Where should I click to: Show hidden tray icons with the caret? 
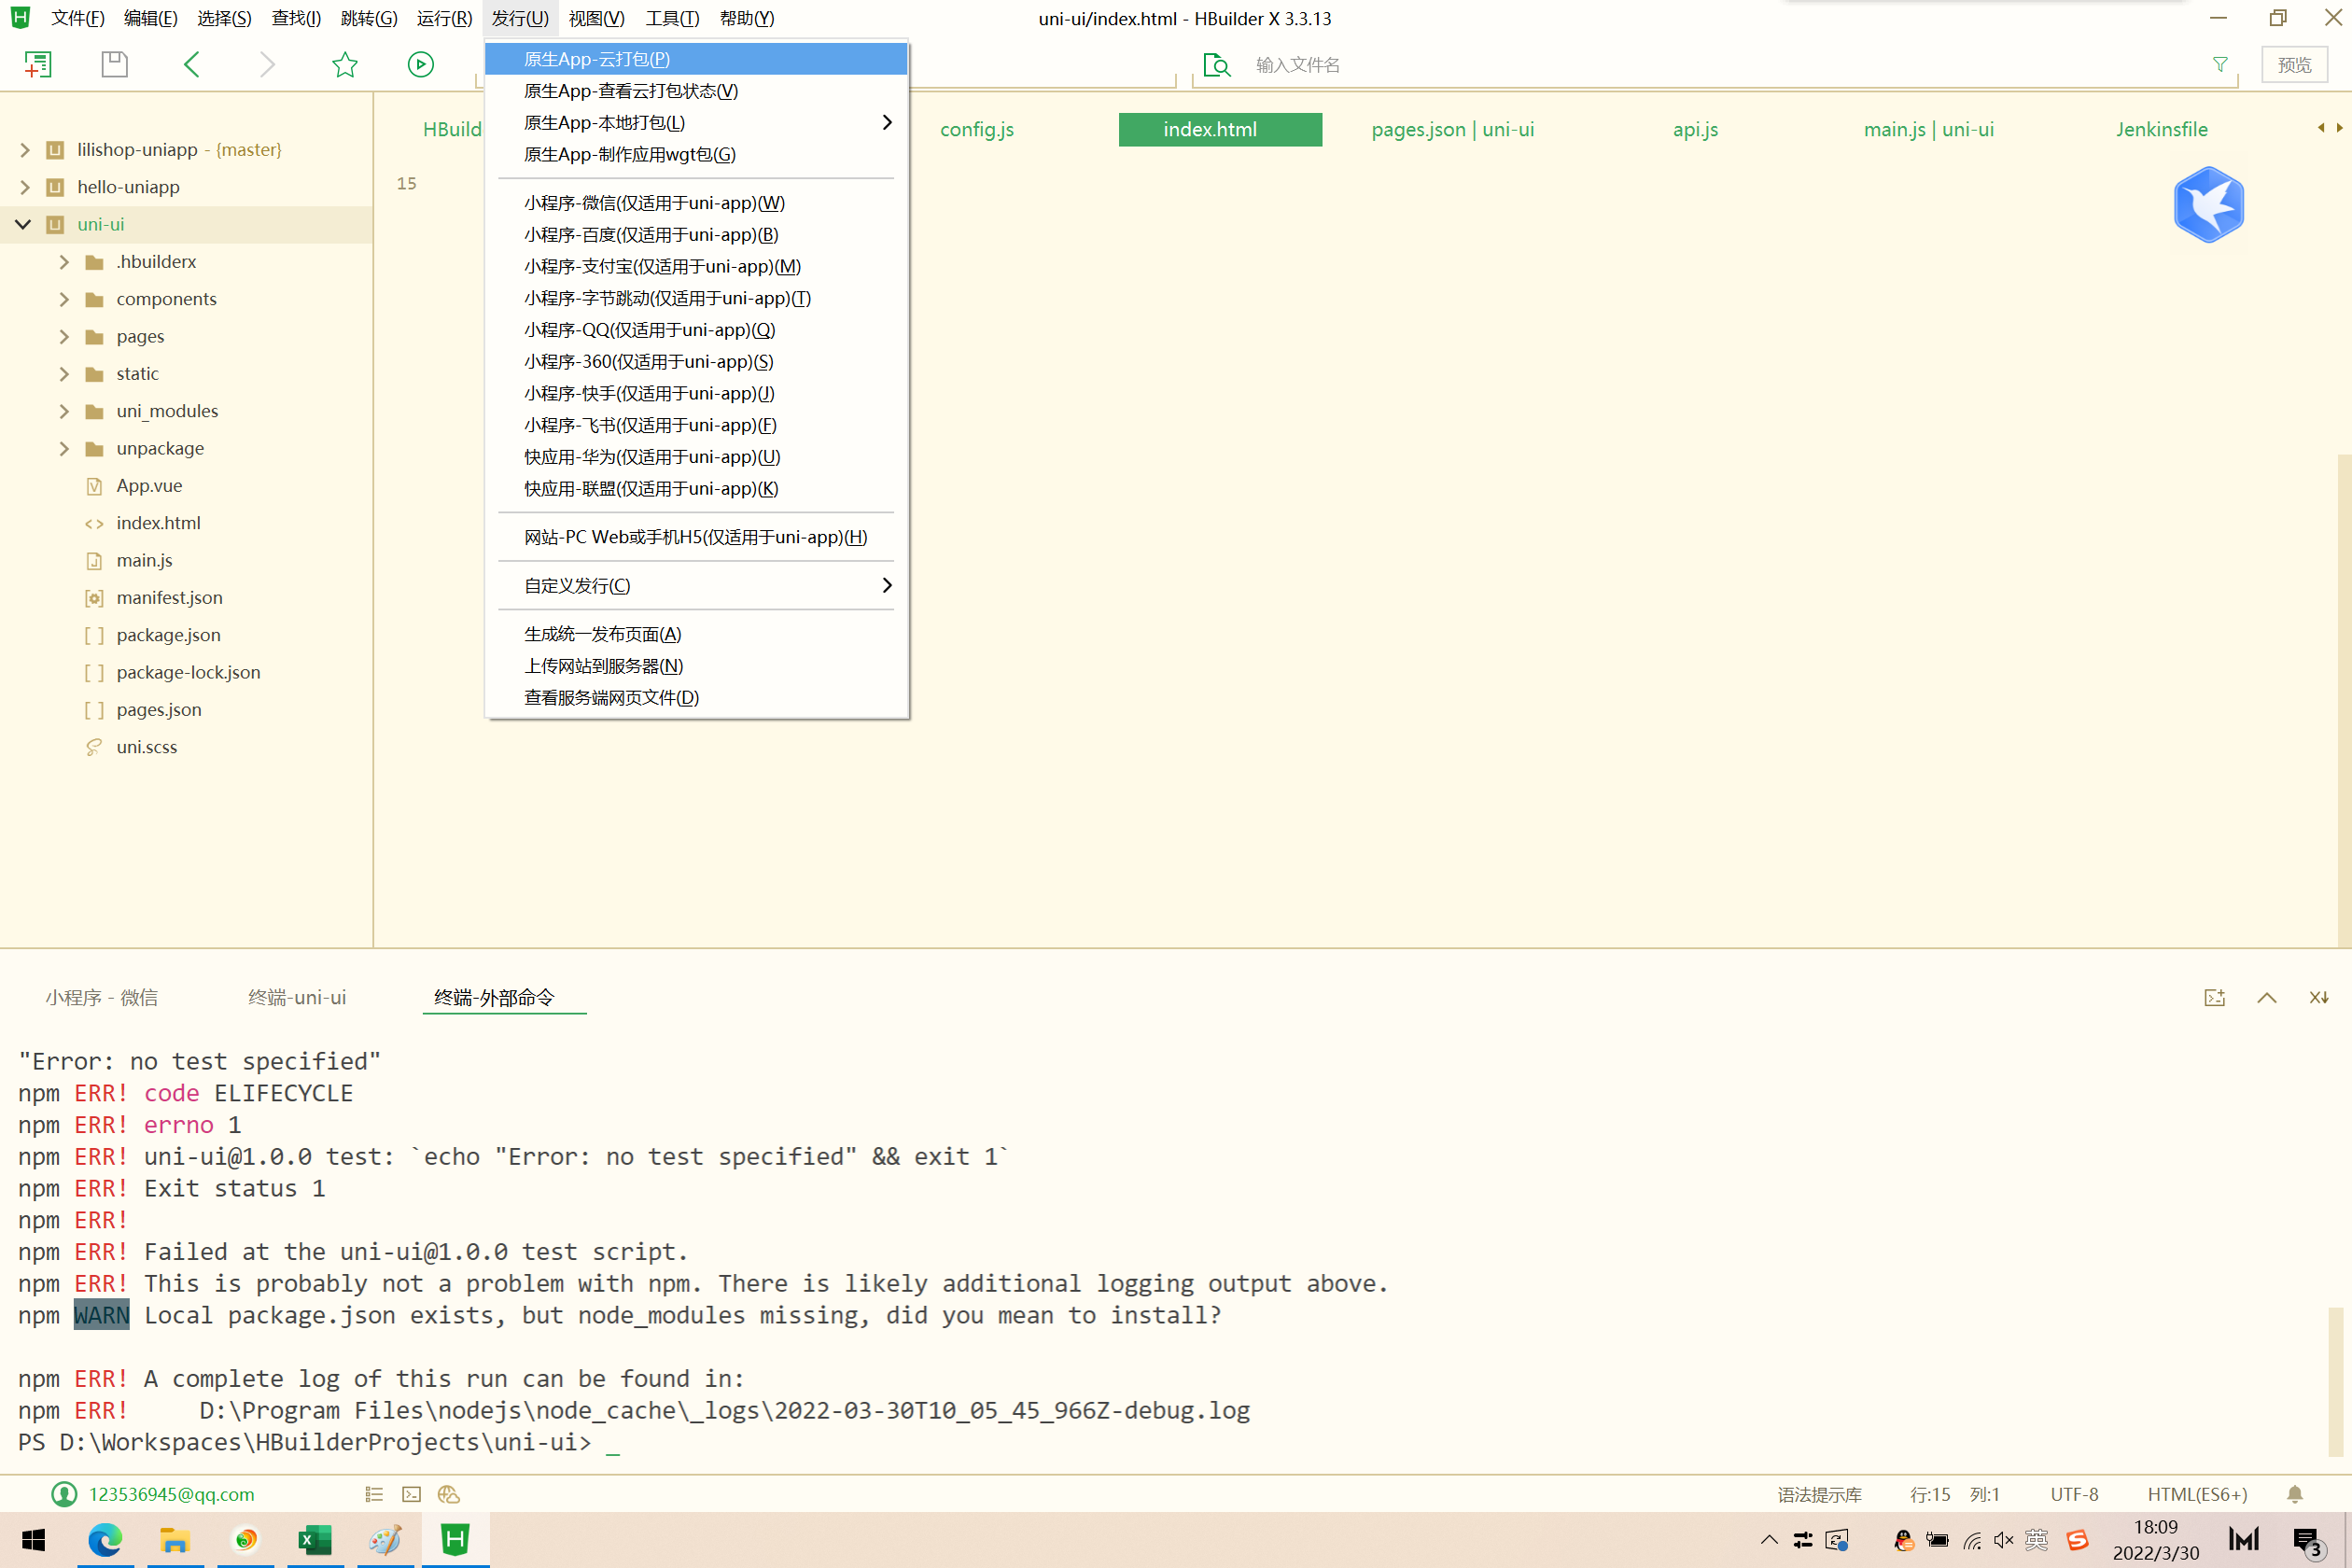click(1769, 1540)
